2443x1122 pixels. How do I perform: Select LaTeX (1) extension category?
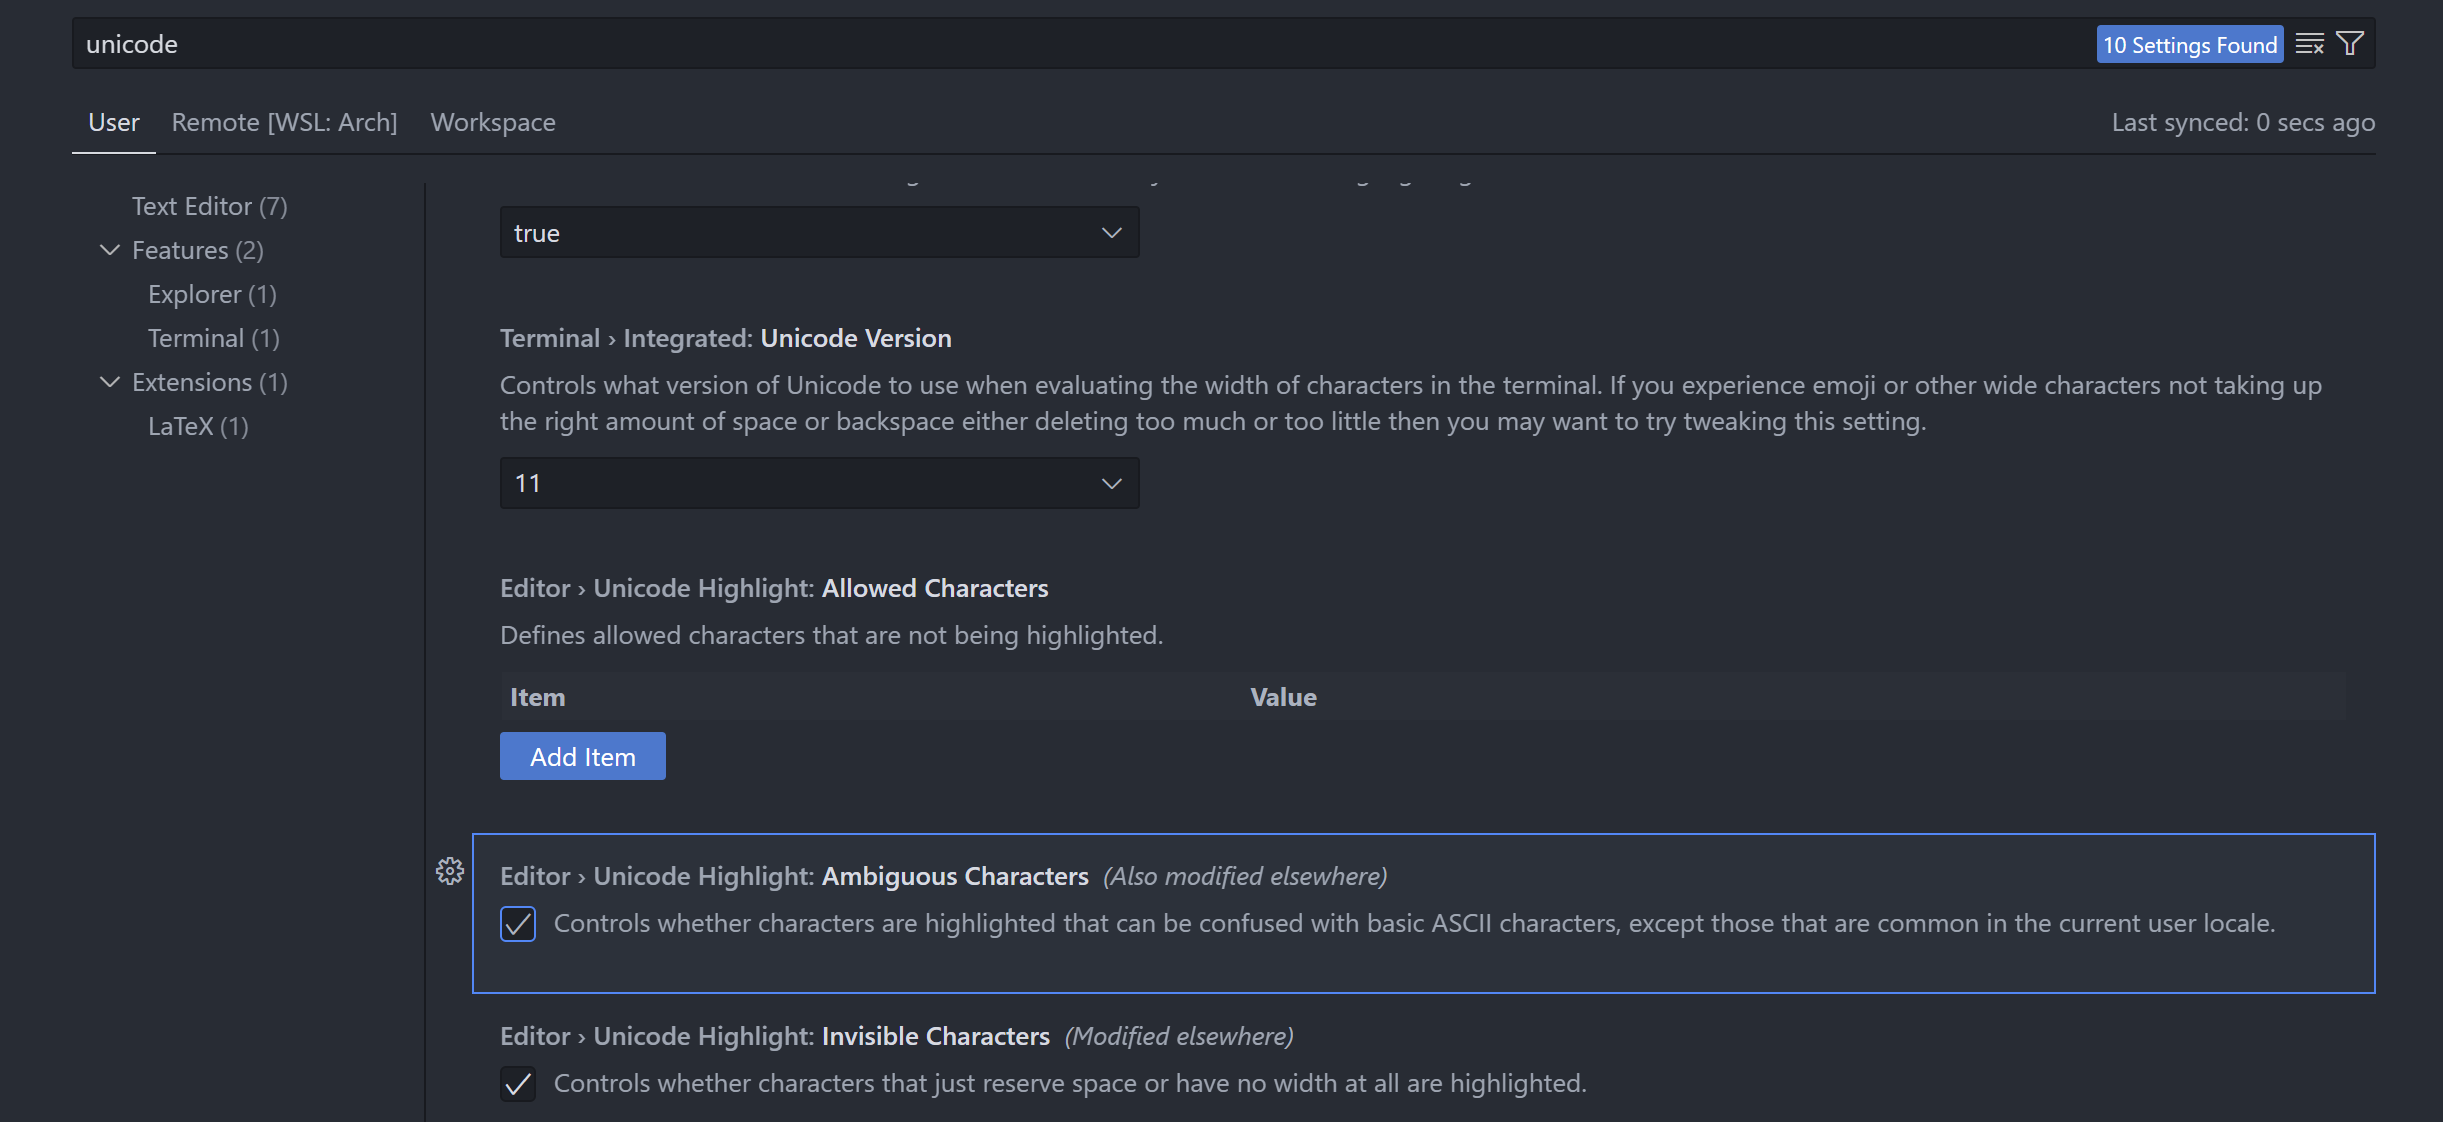198,426
